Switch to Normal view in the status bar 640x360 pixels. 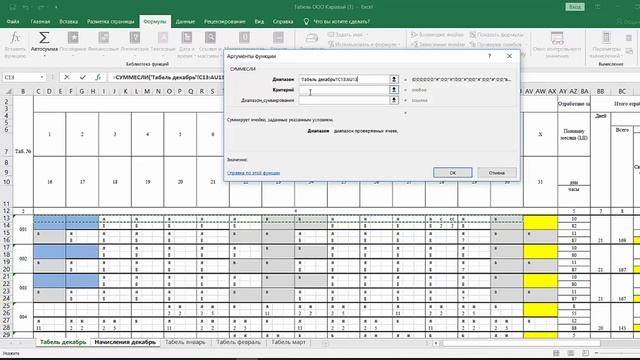point(556,353)
